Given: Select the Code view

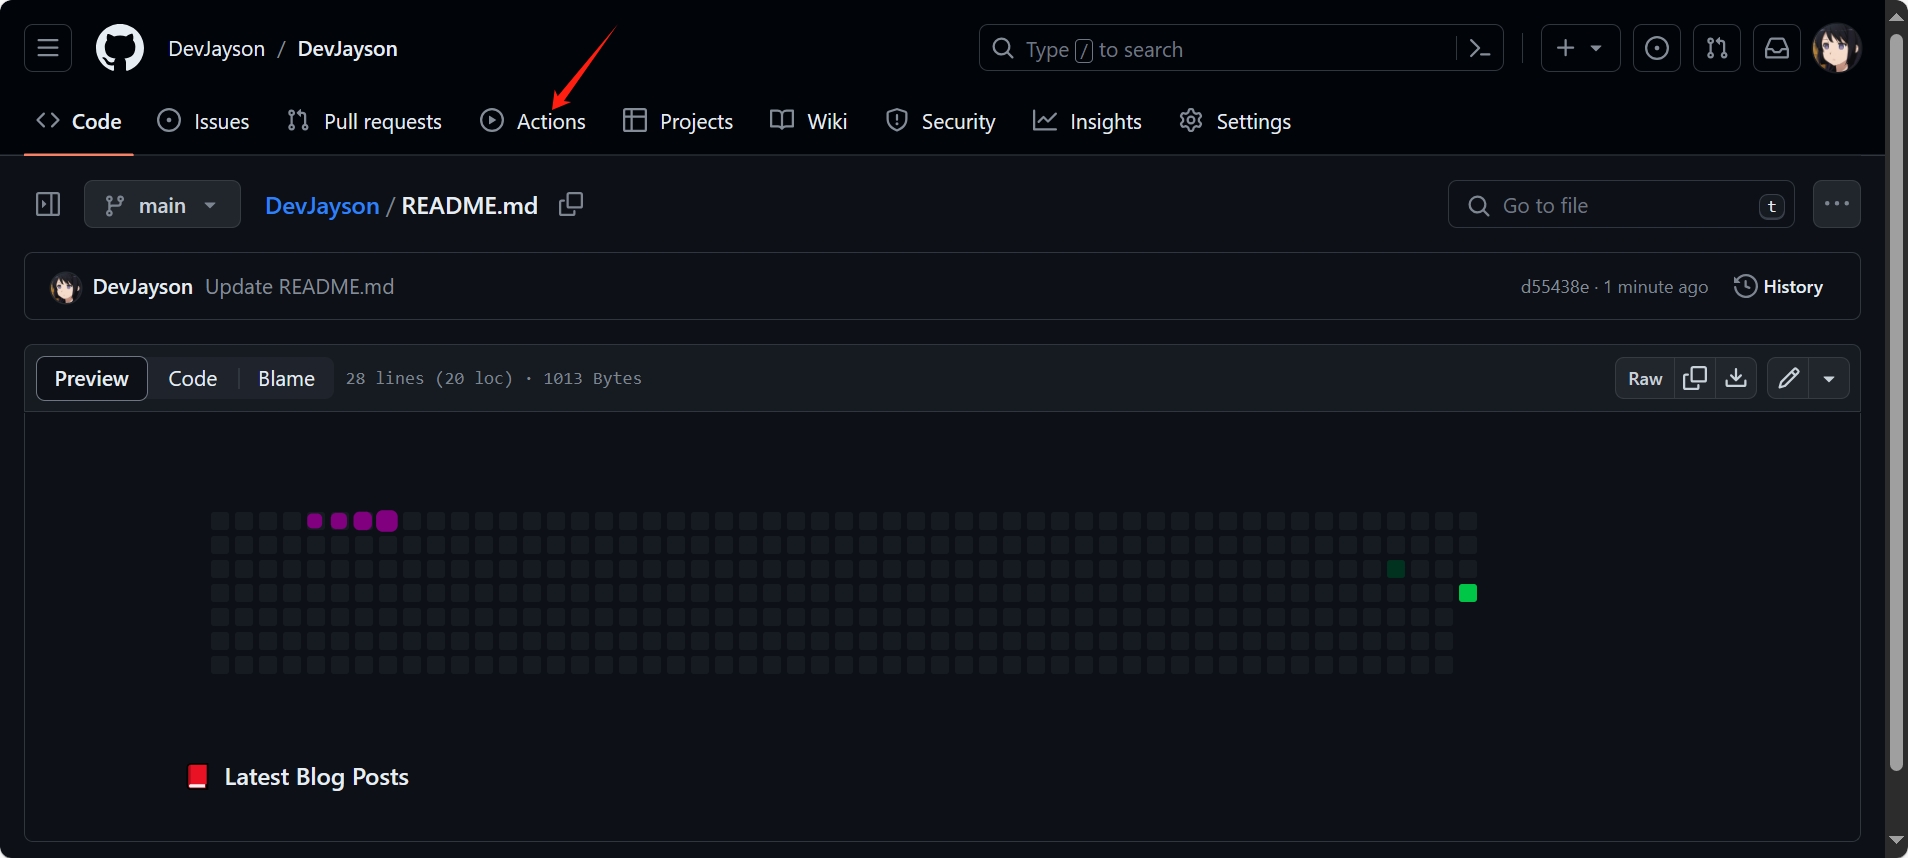Looking at the screenshot, I should click(193, 378).
